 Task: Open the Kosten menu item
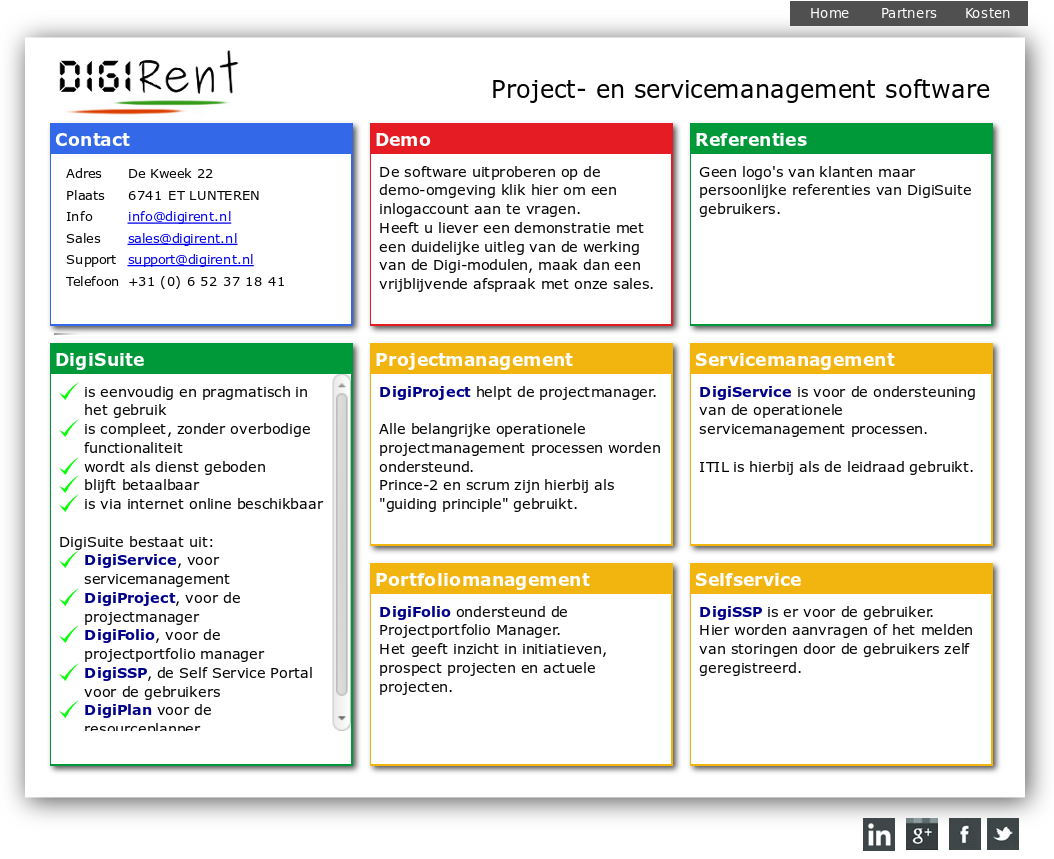tap(987, 13)
